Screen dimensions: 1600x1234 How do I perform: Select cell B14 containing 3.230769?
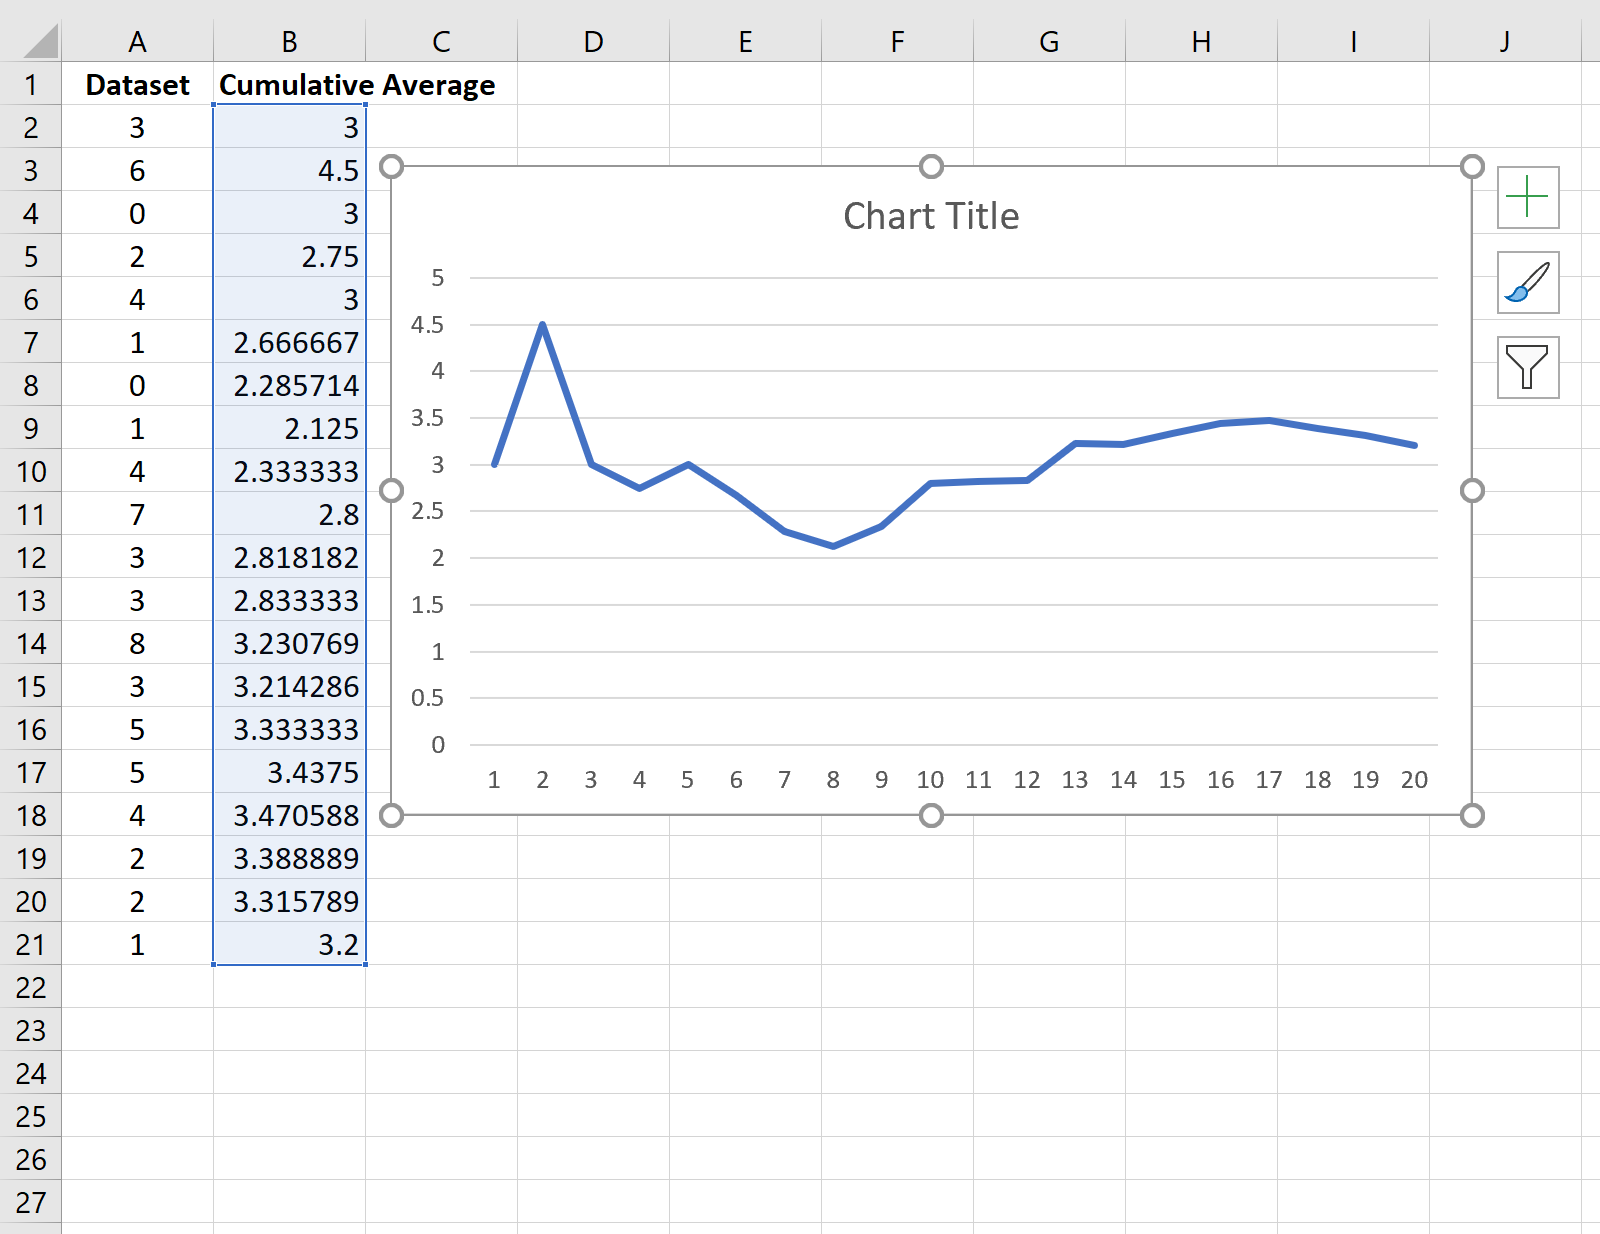coord(289,644)
